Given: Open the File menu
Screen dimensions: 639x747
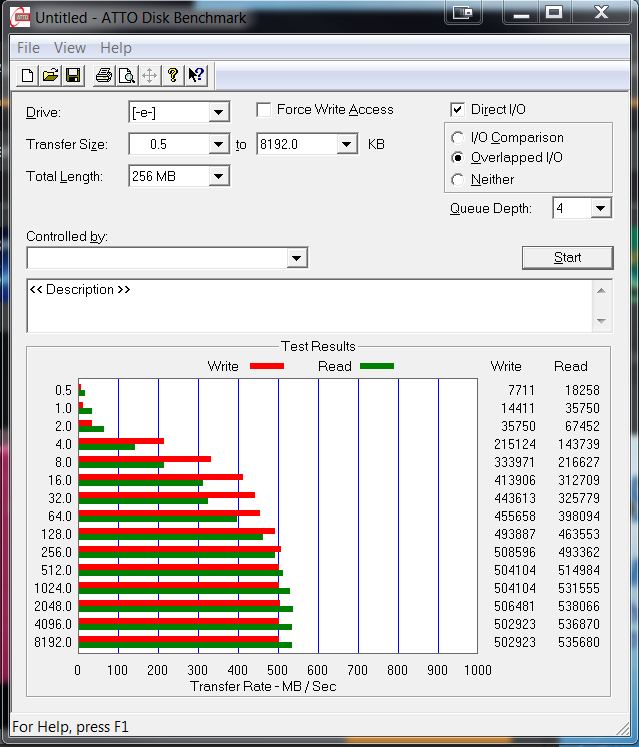Looking at the screenshot, I should click(x=28, y=48).
